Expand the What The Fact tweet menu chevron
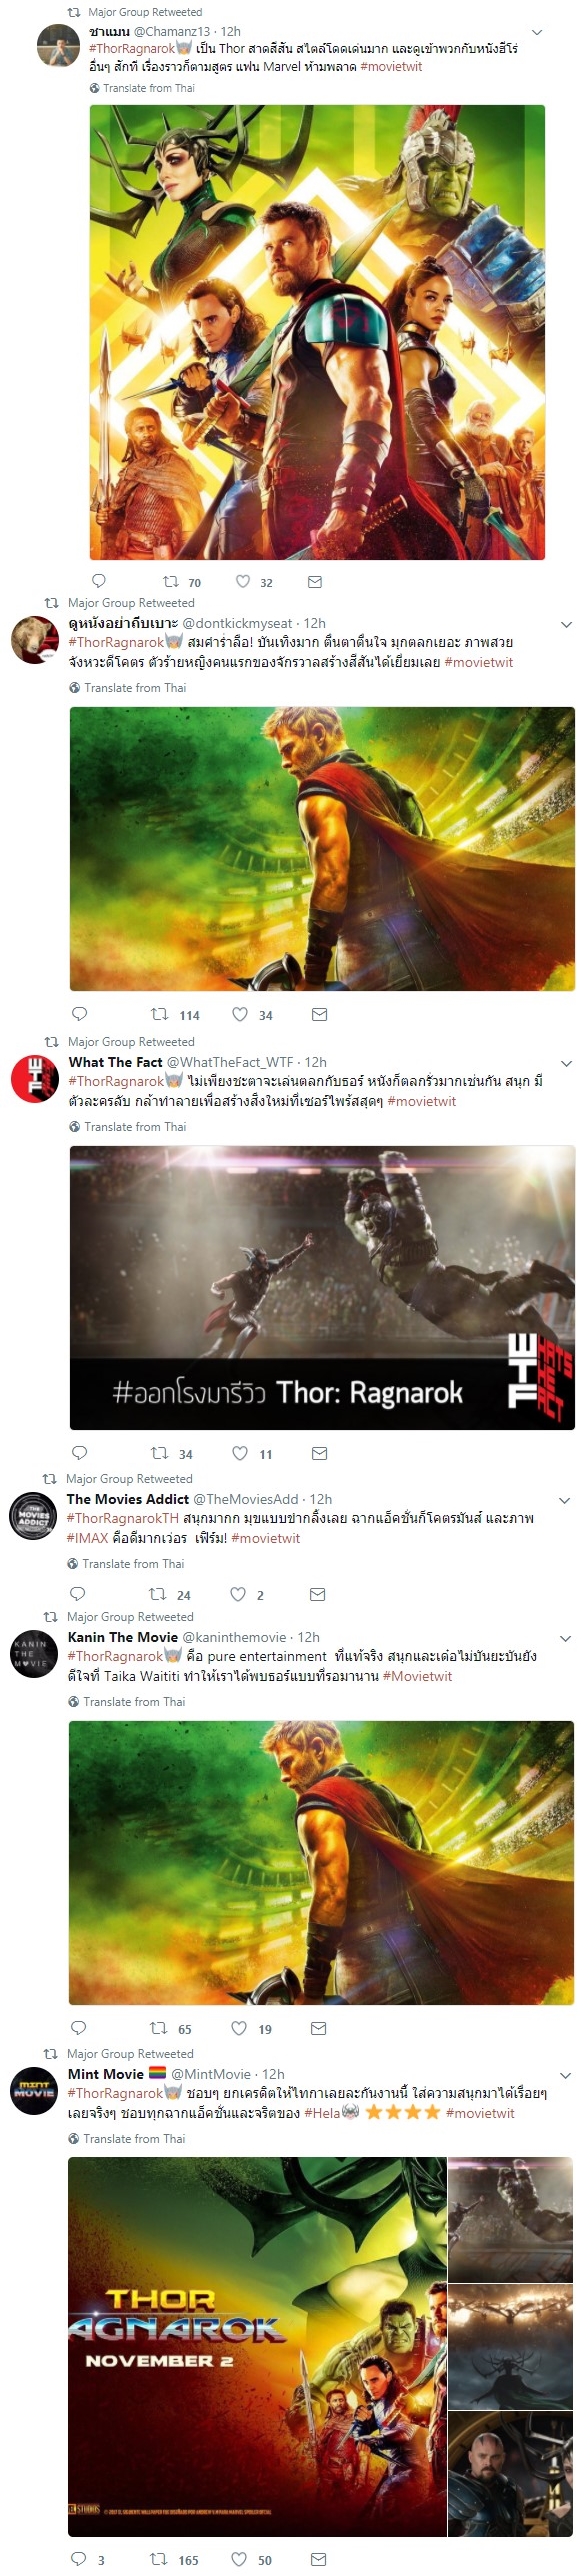The width and height of the screenshot is (582, 2574). tap(566, 1063)
